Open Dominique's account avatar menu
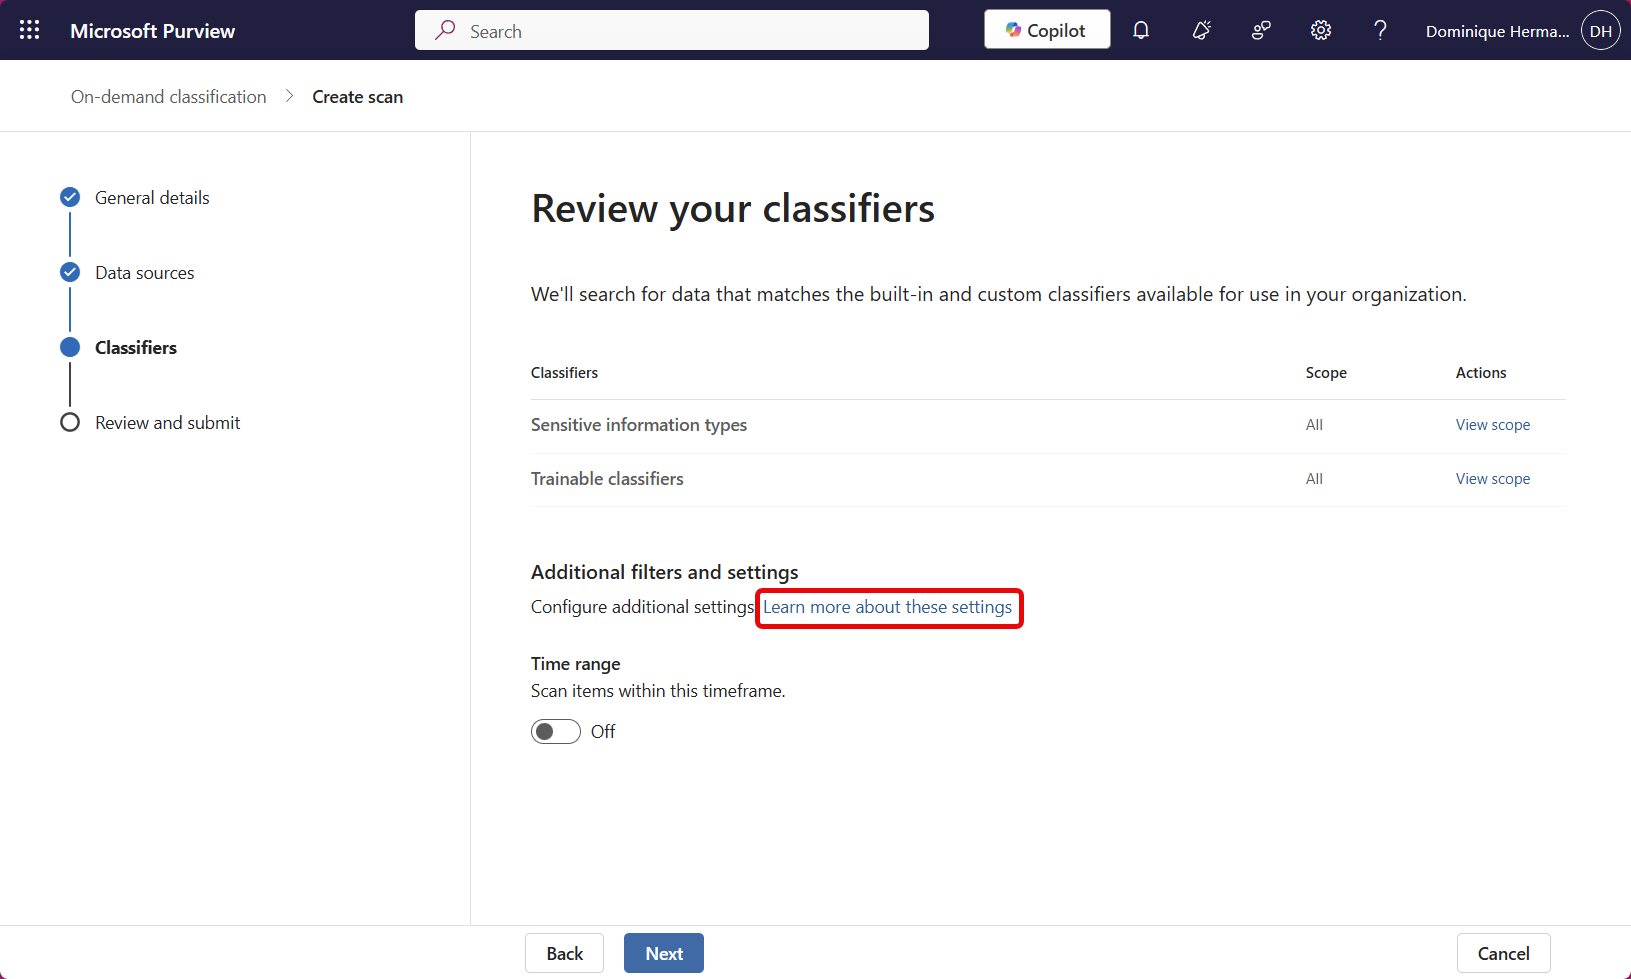This screenshot has width=1631, height=979. 1600,30
